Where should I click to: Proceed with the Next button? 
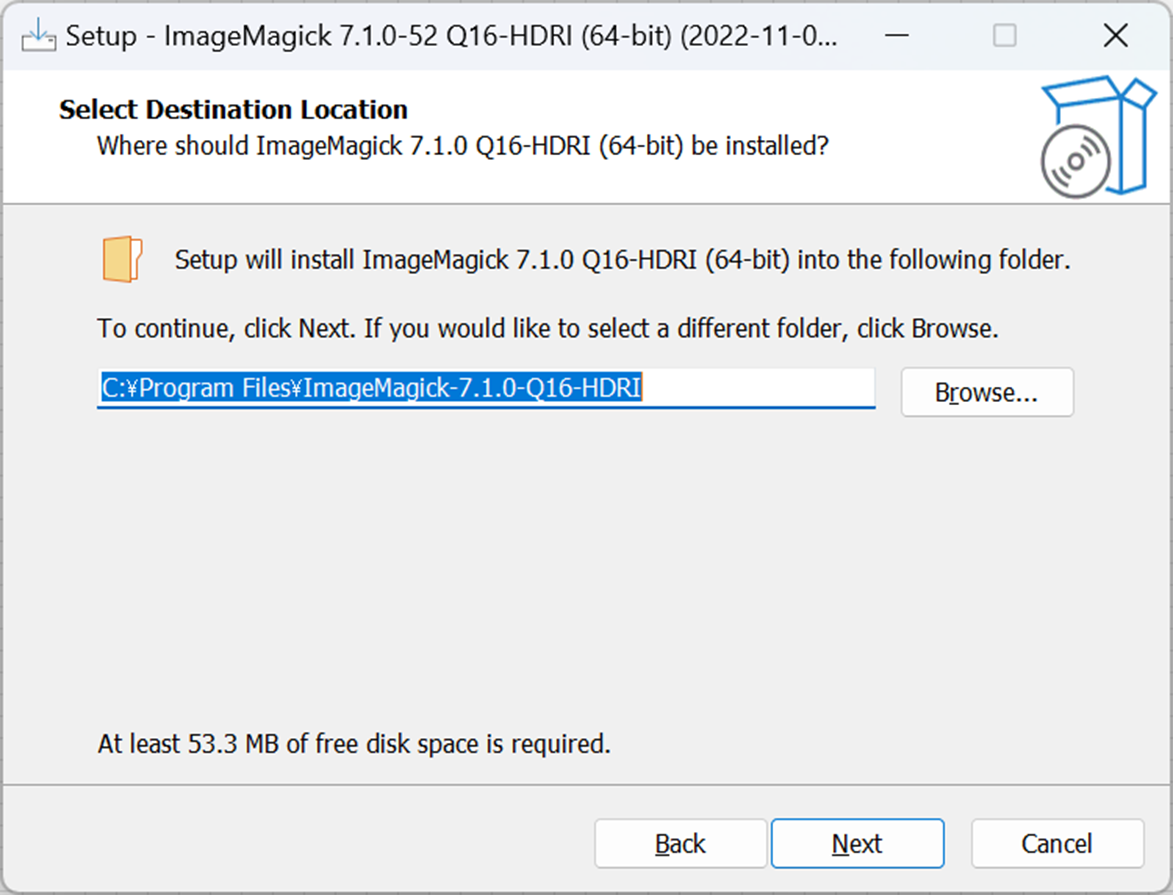pos(857,844)
